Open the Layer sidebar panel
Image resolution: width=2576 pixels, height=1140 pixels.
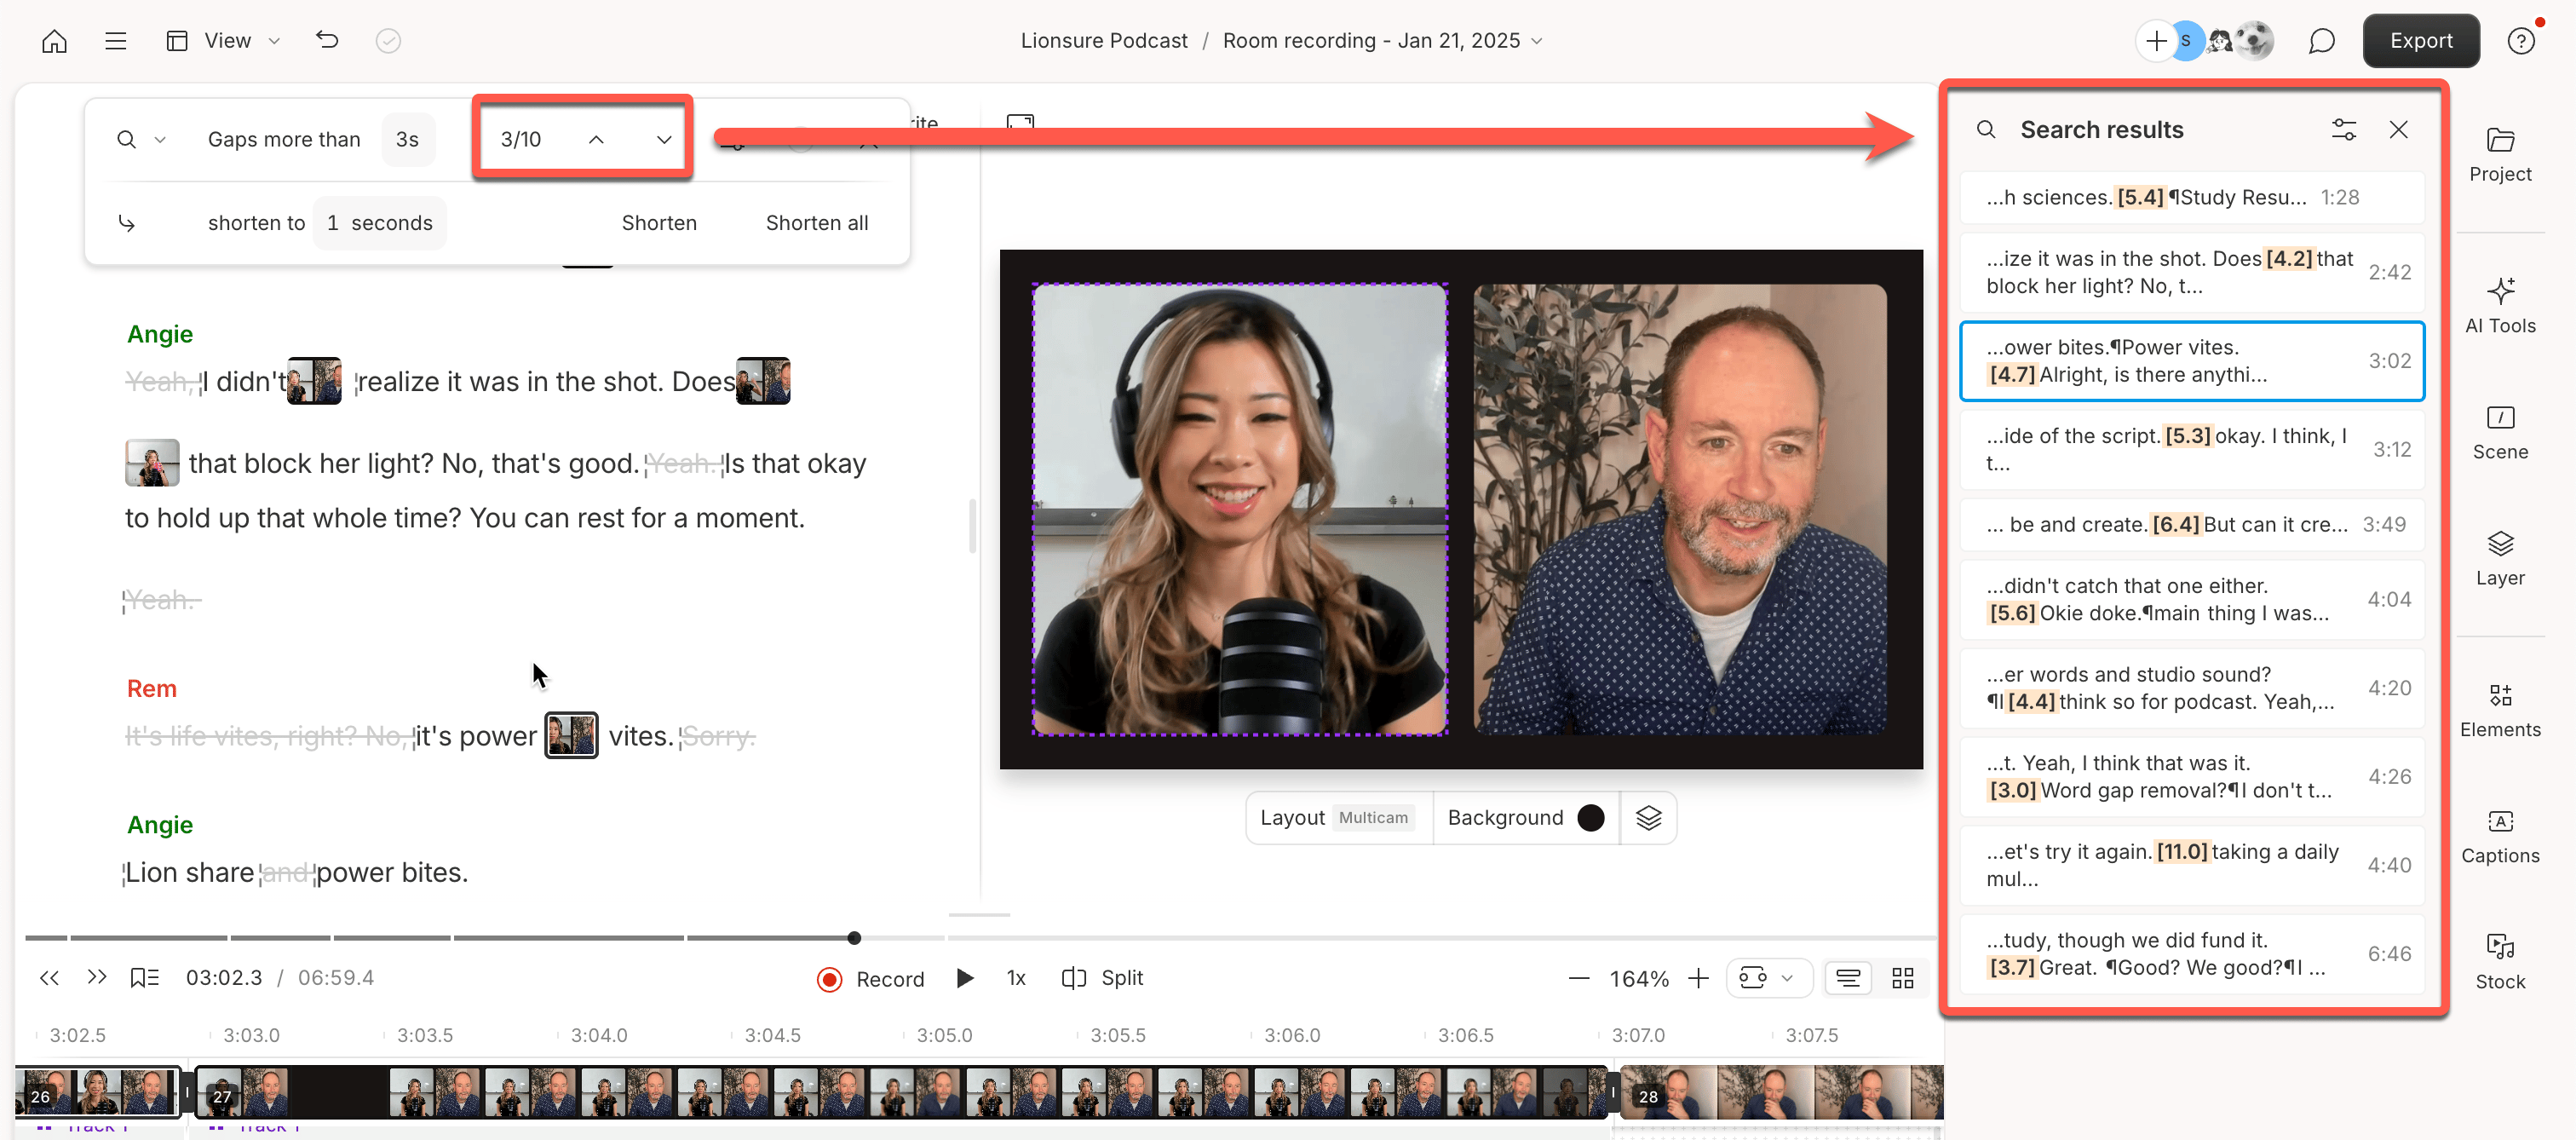click(2499, 559)
